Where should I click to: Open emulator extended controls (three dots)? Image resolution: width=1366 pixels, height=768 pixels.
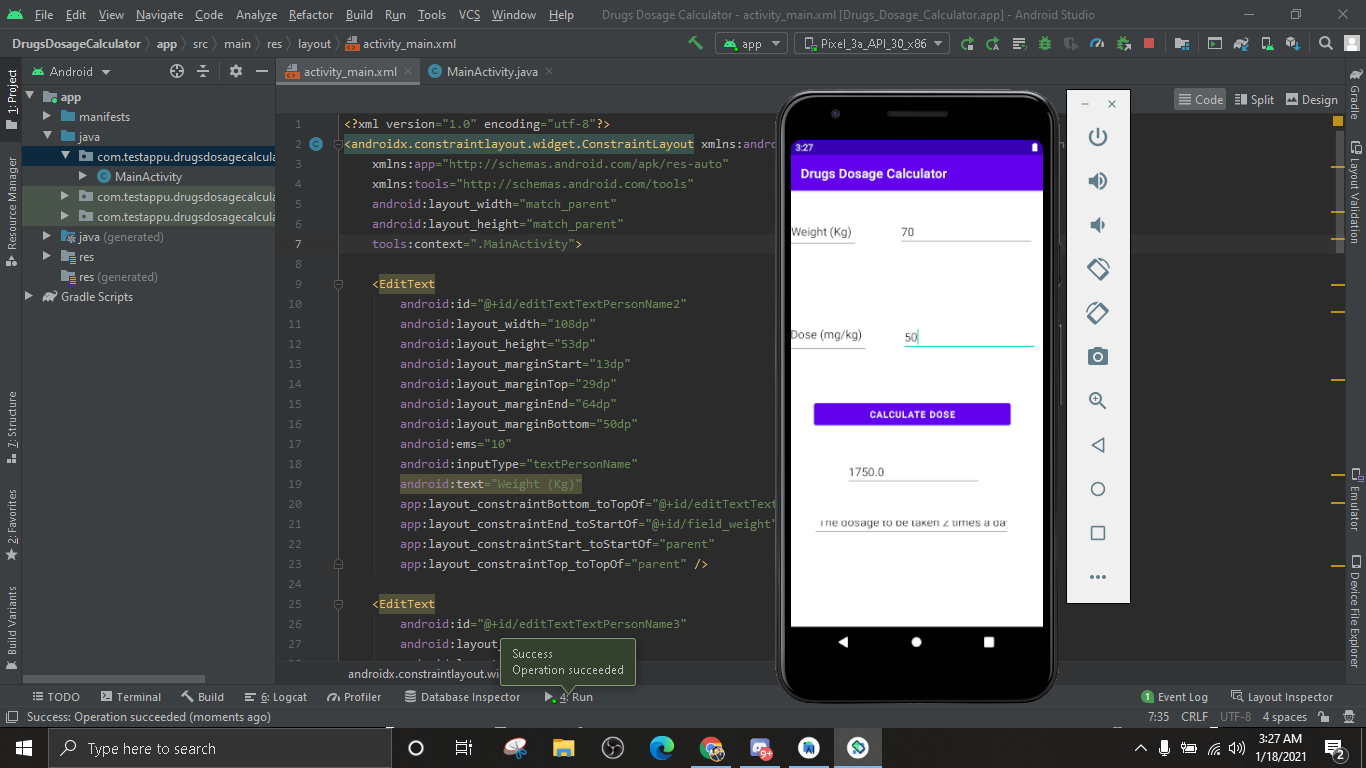[x=1098, y=577]
